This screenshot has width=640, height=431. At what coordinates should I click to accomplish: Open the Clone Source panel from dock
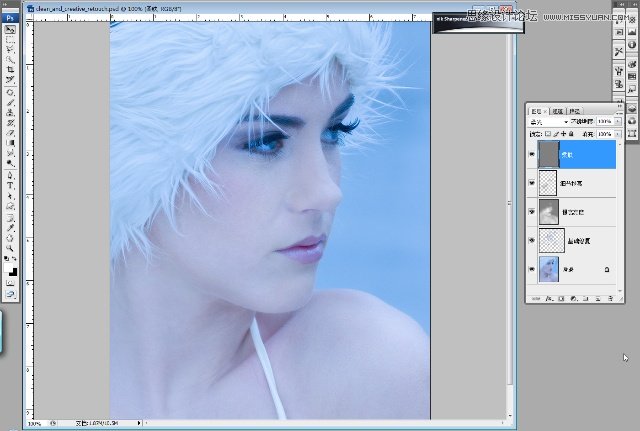tap(619, 84)
